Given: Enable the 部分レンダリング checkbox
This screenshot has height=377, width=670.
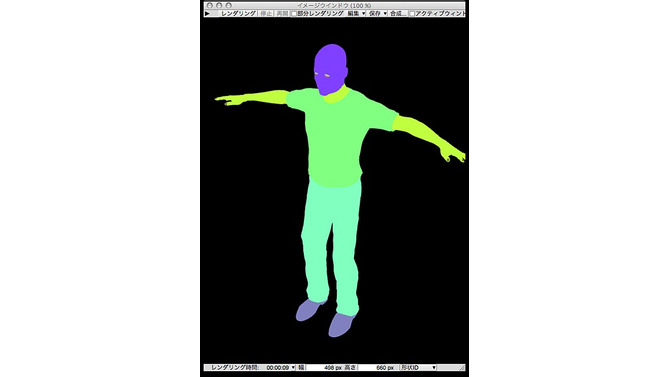Looking at the screenshot, I should (x=294, y=14).
